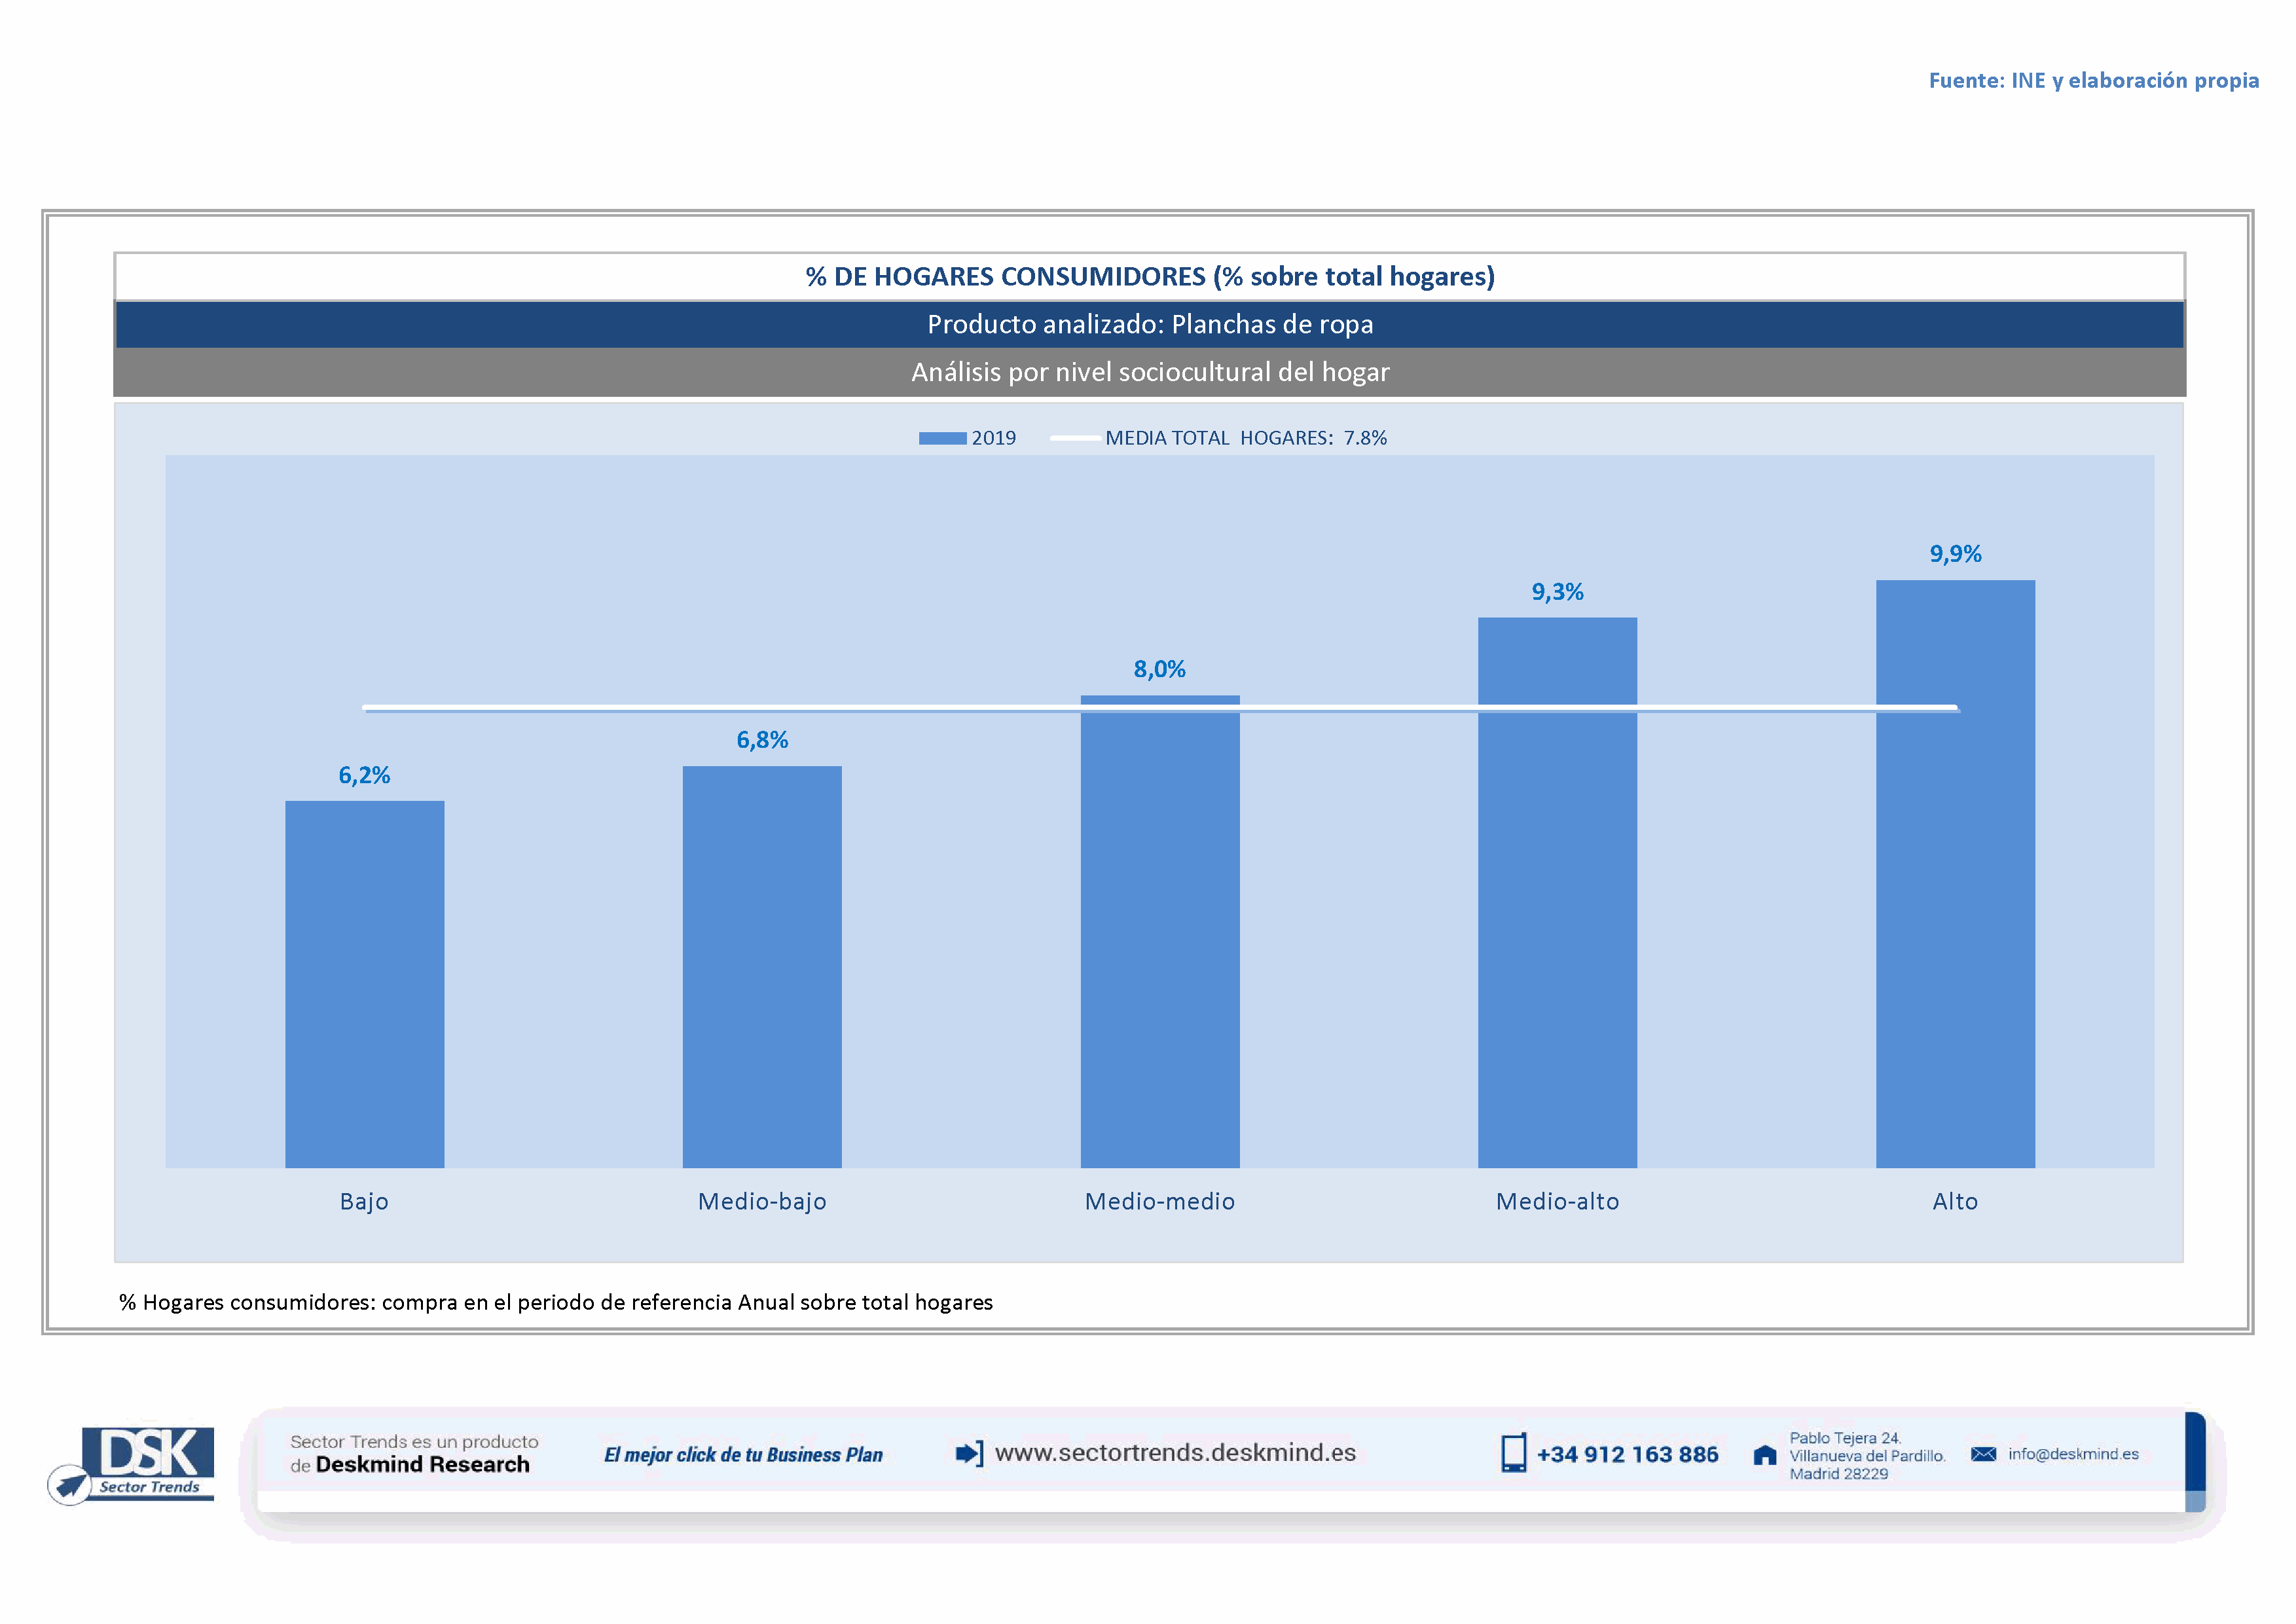Viewport: 2296px width, 1624px height.
Task: Click the Producto analizado: Planchas de ropa banner
Action: 1150,324
